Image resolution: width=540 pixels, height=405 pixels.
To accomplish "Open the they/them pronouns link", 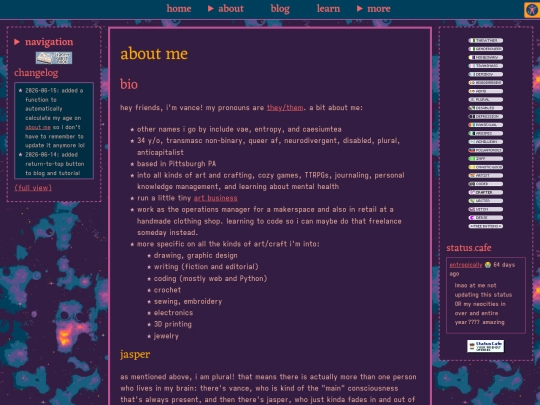I will 285,107.
